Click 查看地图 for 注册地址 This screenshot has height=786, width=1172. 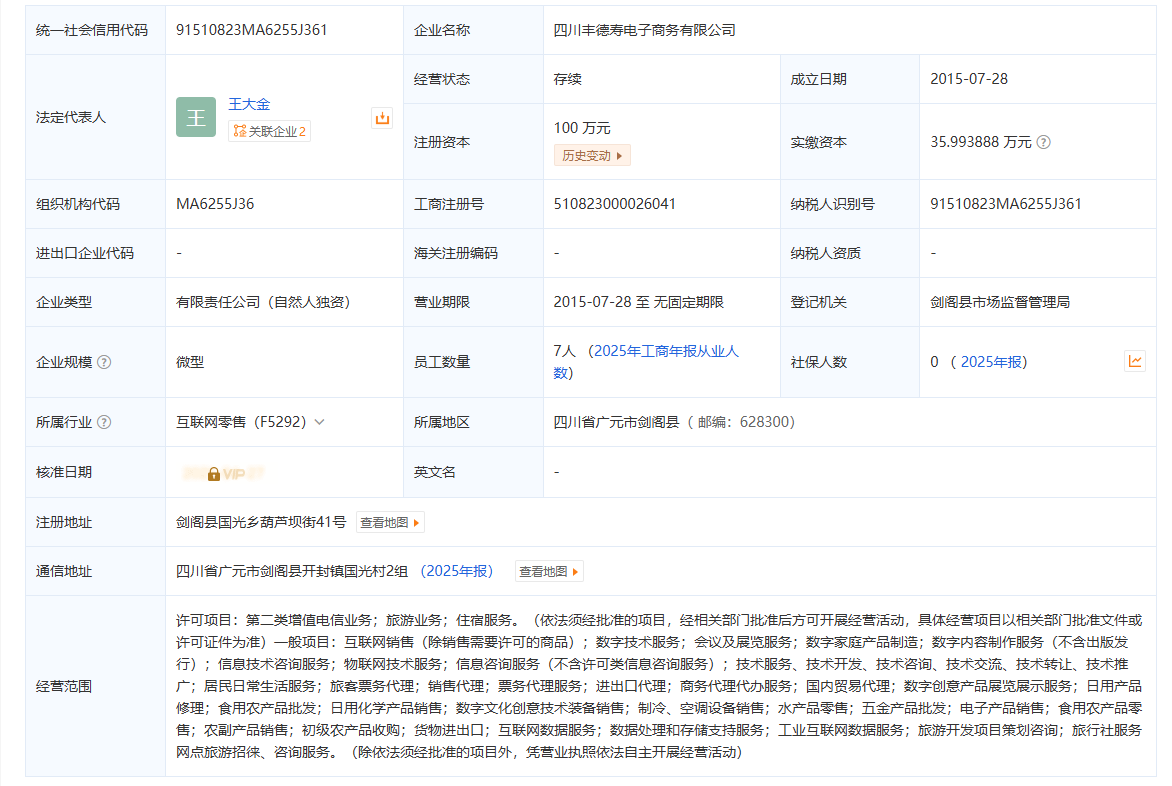pyautogui.click(x=389, y=522)
